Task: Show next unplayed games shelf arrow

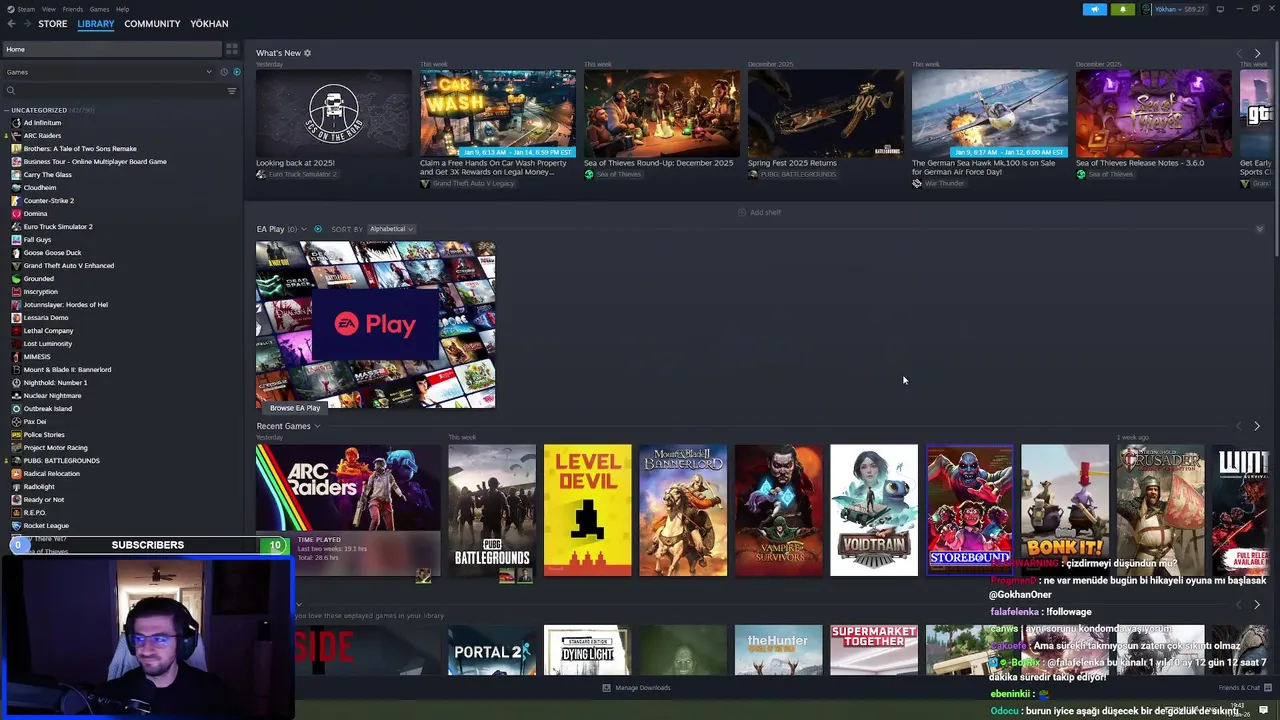Action: [x=1257, y=605]
